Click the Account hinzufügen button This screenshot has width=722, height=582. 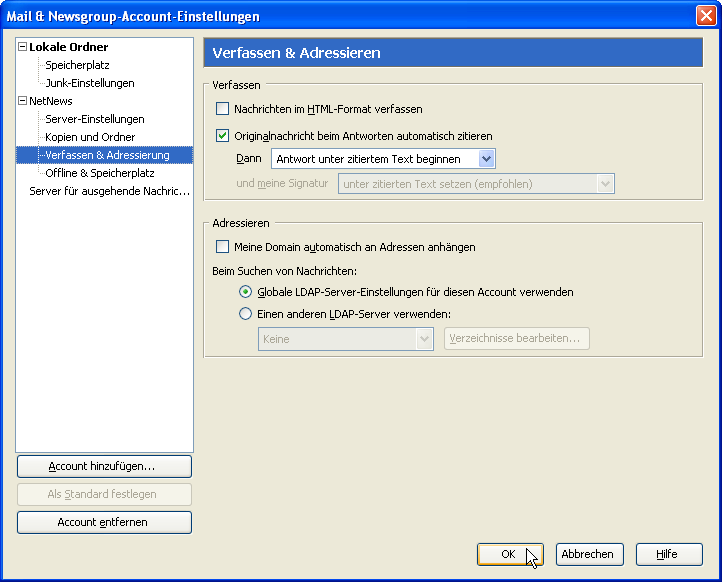tap(104, 467)
